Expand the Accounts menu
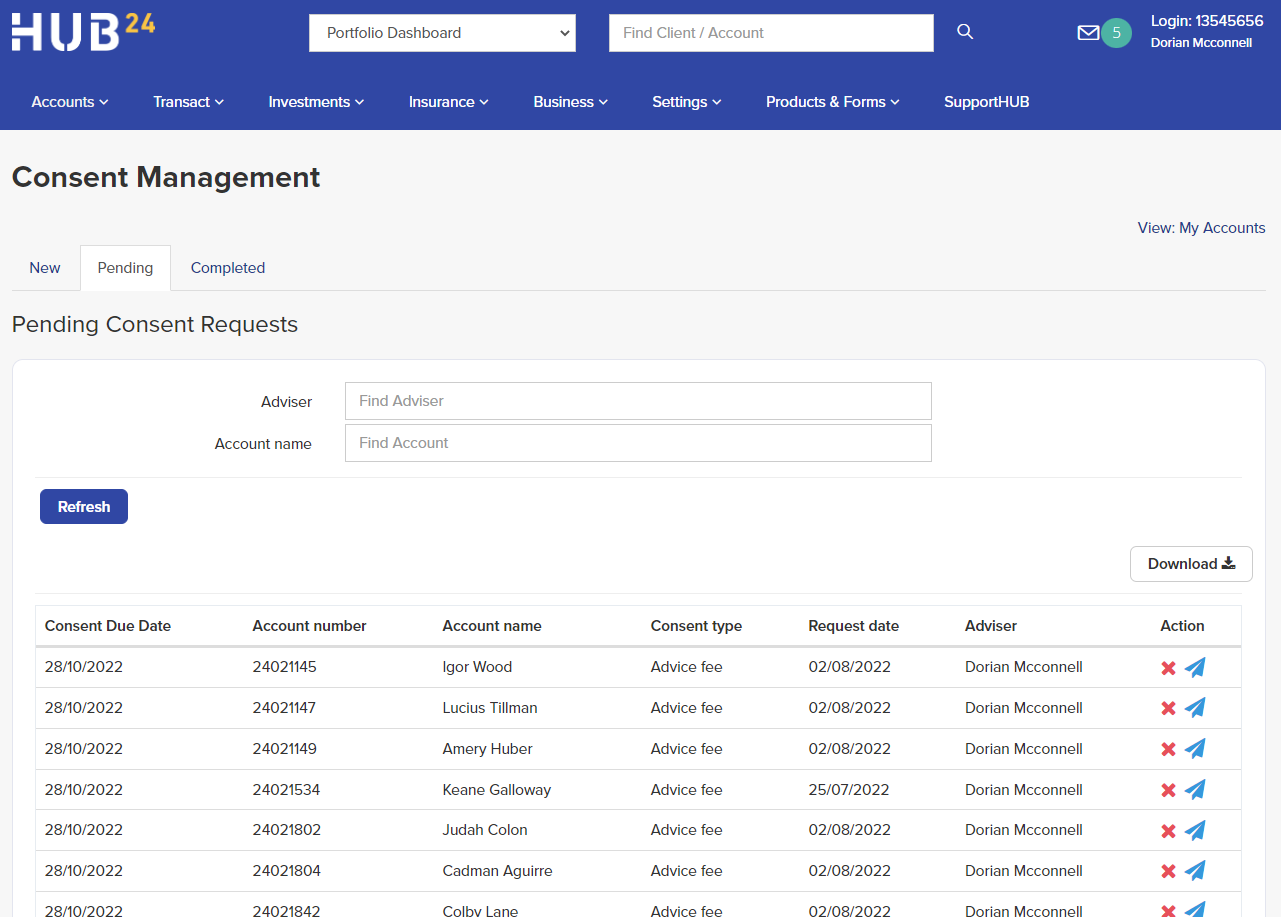Viewport: 1281px width, 917px height. click(69, 101)
